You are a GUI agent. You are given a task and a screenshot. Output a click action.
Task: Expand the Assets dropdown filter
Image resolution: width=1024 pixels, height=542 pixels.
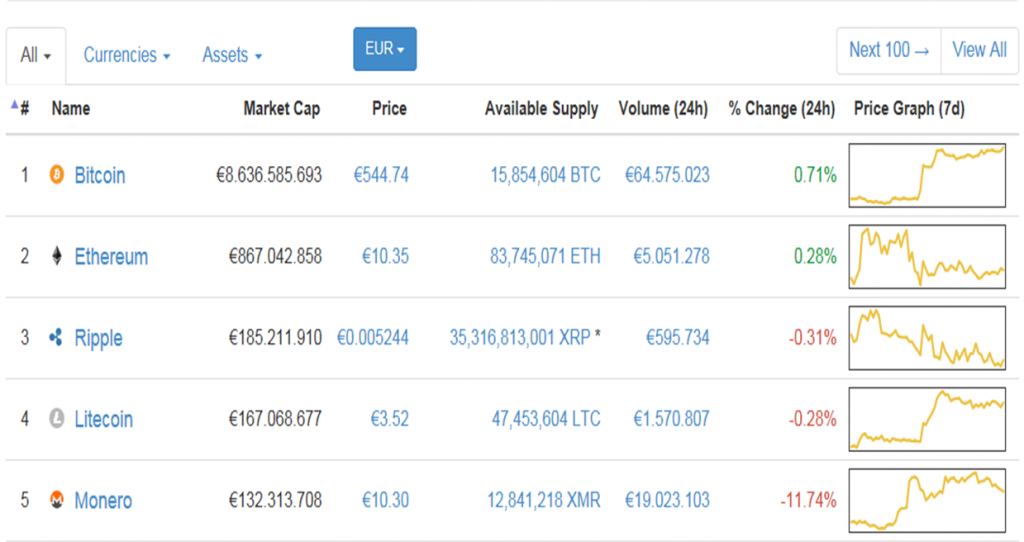click(x=232, y=56)
